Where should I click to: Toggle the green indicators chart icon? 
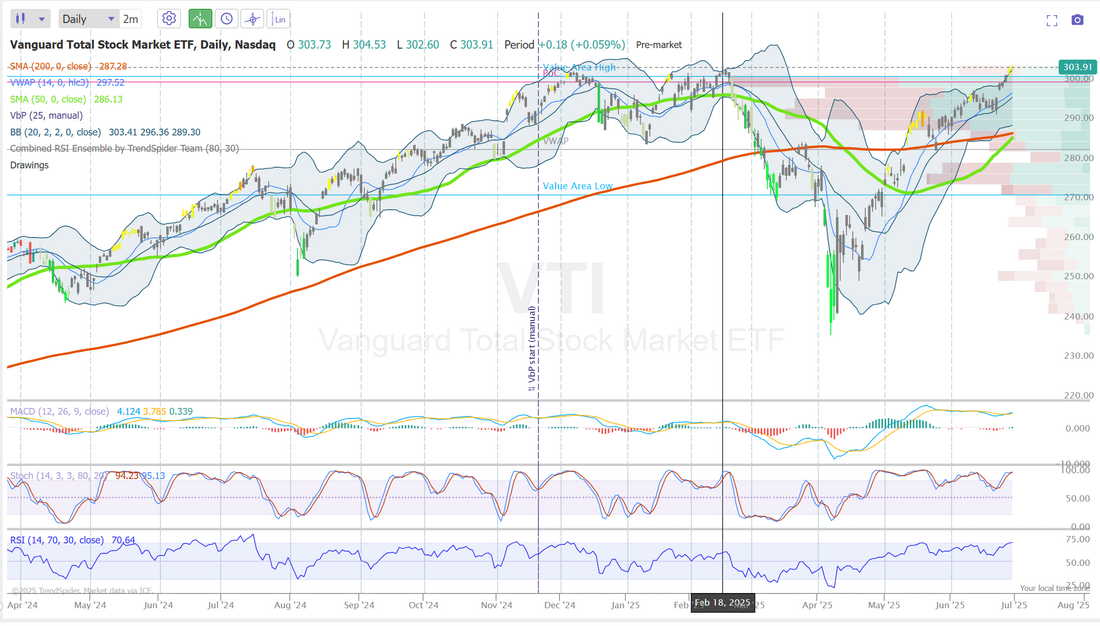point(200,19)
